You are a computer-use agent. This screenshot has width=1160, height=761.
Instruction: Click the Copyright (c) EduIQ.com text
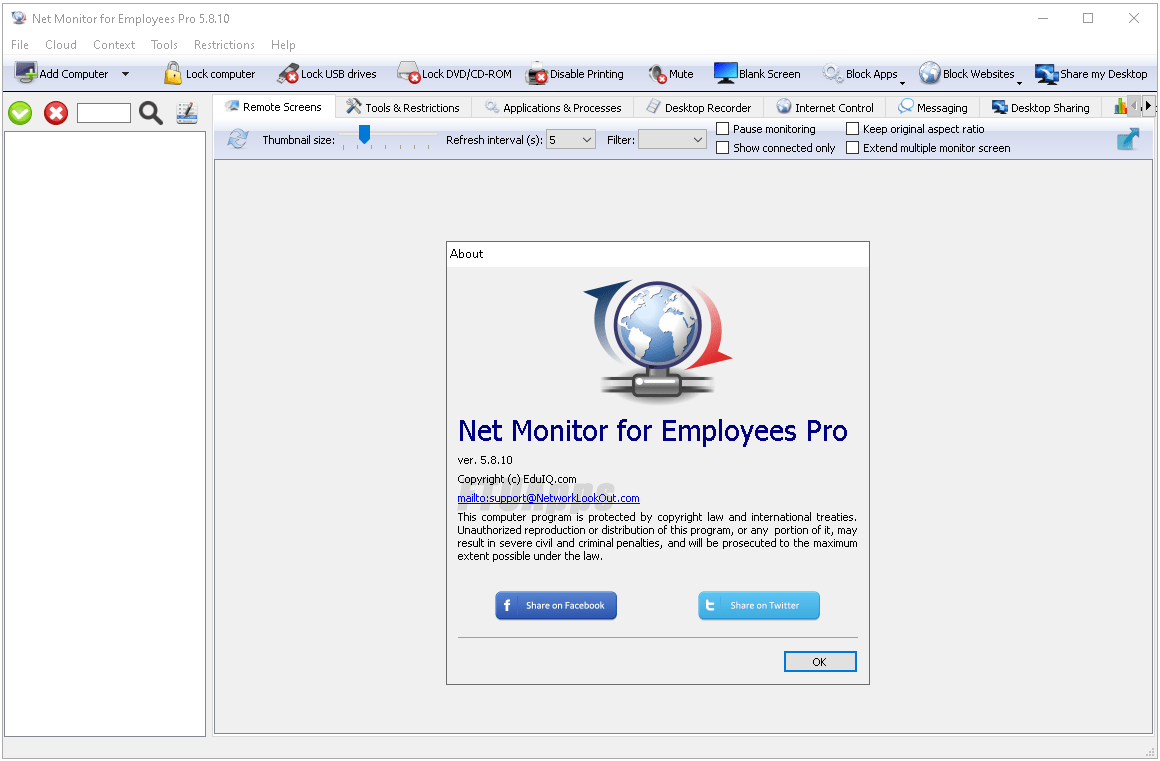coord(516,478)
